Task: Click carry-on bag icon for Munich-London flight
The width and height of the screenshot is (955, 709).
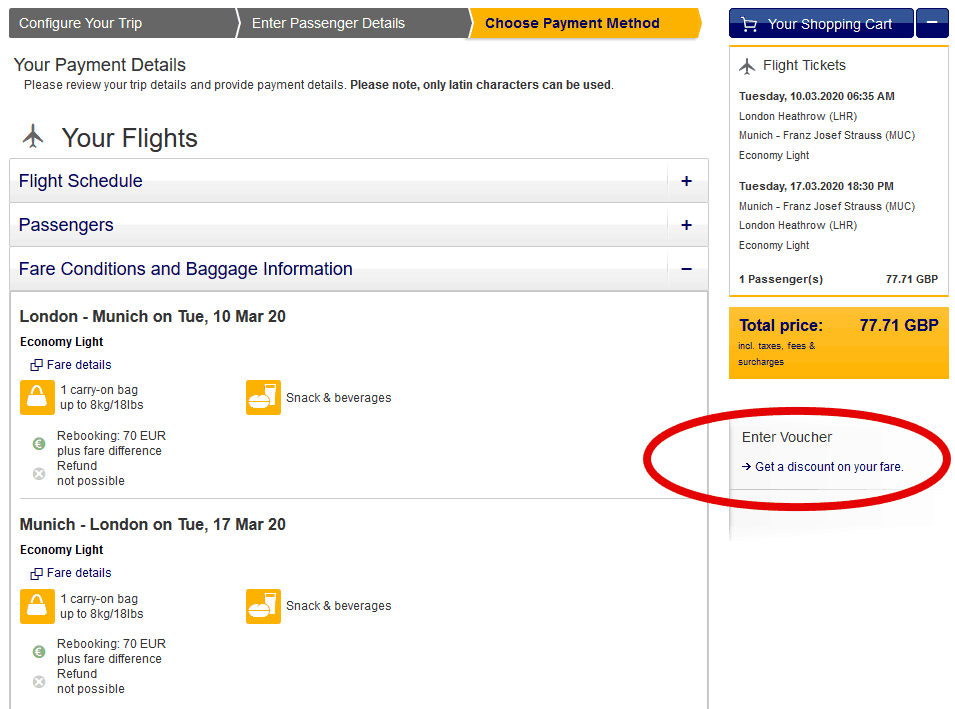Action: (x=37, y=606)
